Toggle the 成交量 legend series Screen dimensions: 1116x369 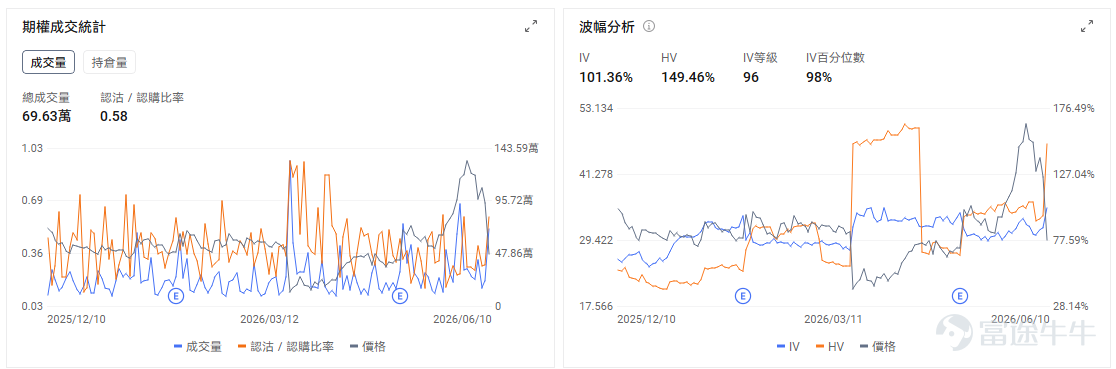point(198,347)
